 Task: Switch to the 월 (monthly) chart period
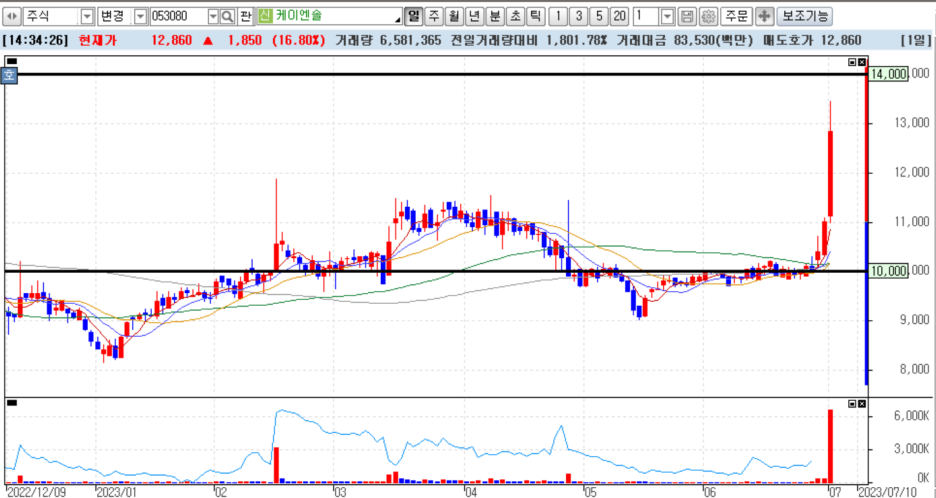pos(454,16)
